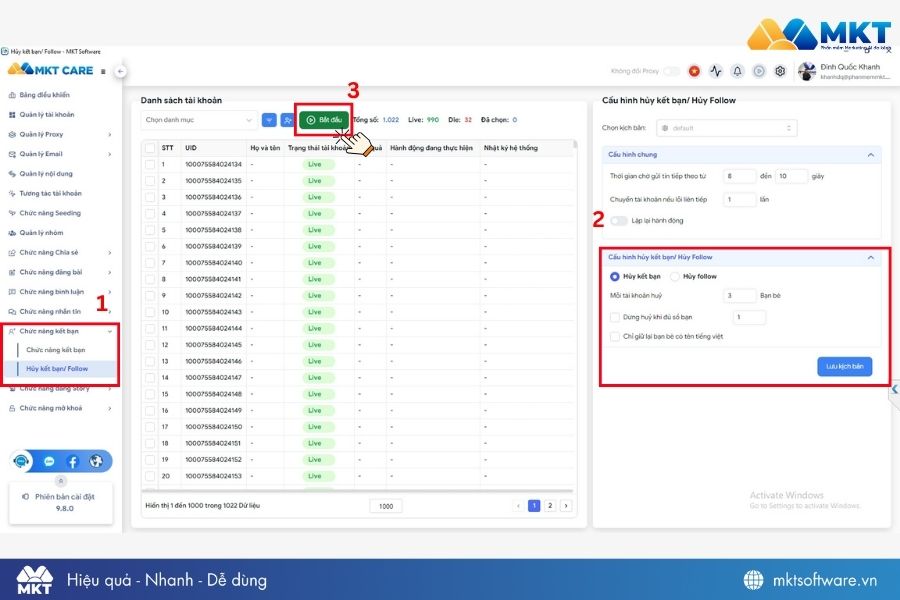Viewport: 900px width, 600px height.
Task: Open the support headset icon
Action: coord(22,461)
